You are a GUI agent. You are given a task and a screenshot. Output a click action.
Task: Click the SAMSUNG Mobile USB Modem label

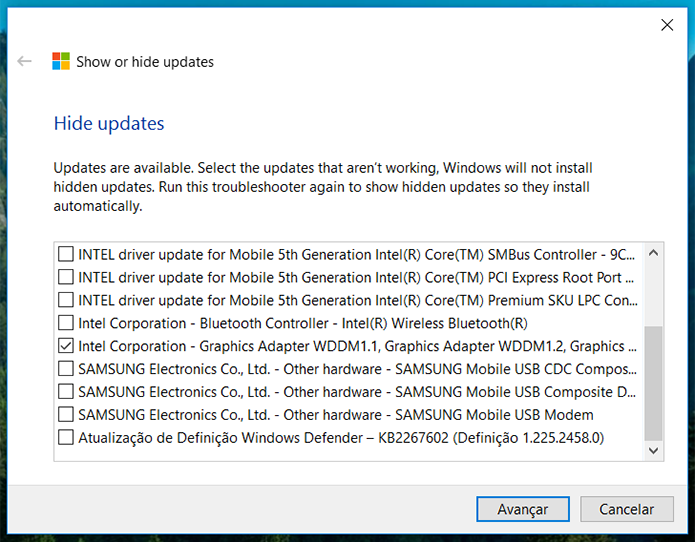pyautogui.click(x=336, y=415)
